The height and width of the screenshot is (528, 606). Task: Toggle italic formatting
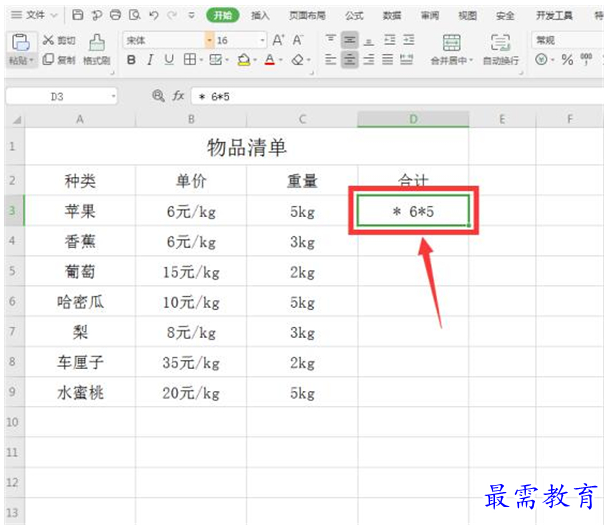point(150,60)
